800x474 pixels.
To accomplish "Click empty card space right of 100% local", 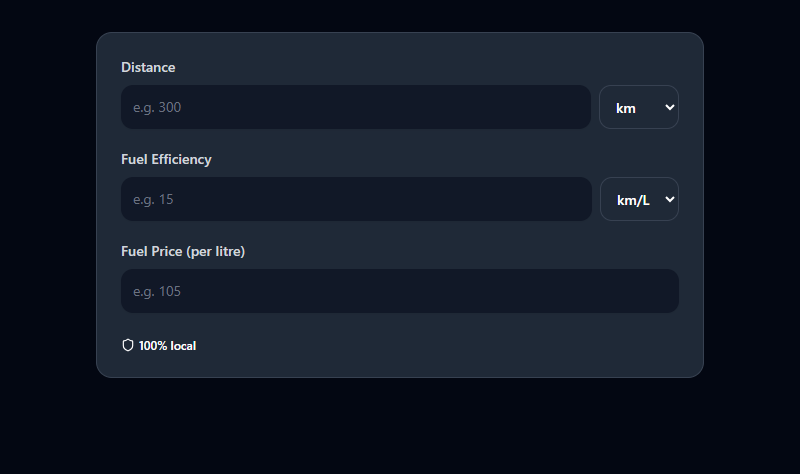I will pyautogui.click(x=434, y=345).
